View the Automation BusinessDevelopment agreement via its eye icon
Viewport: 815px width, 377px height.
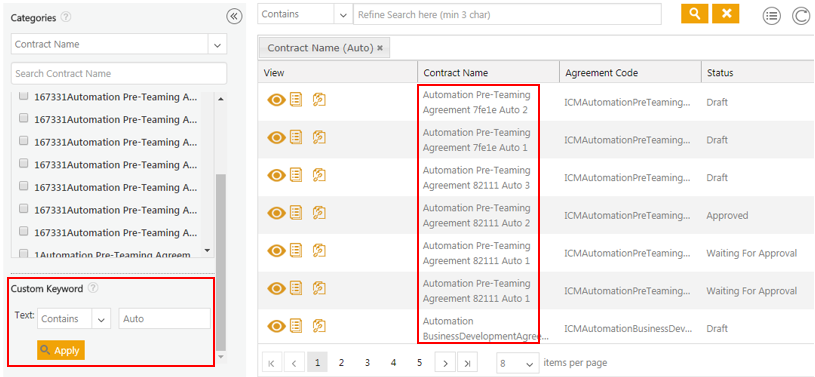tap(277, 327)
